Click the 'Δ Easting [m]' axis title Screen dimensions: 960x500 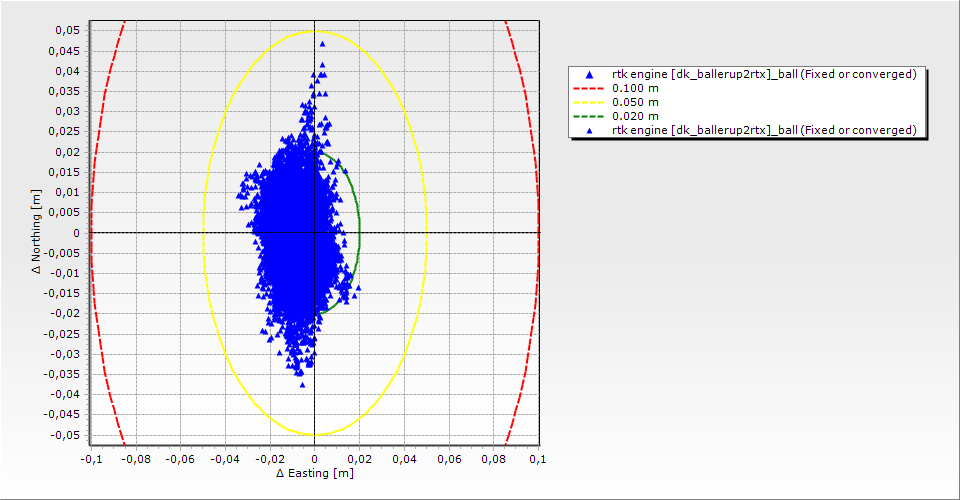click(x=315, y=473)
